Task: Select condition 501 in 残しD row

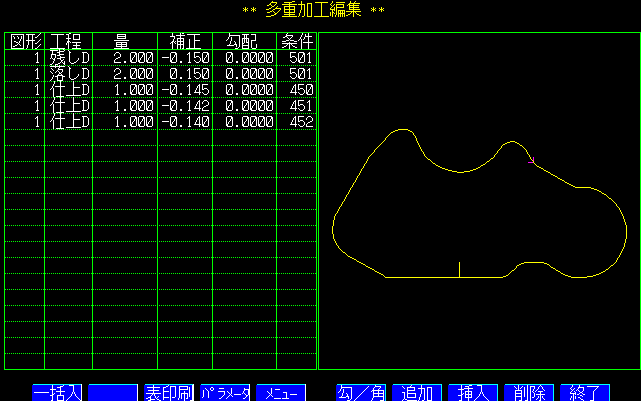Action: (x=301, y=58)
